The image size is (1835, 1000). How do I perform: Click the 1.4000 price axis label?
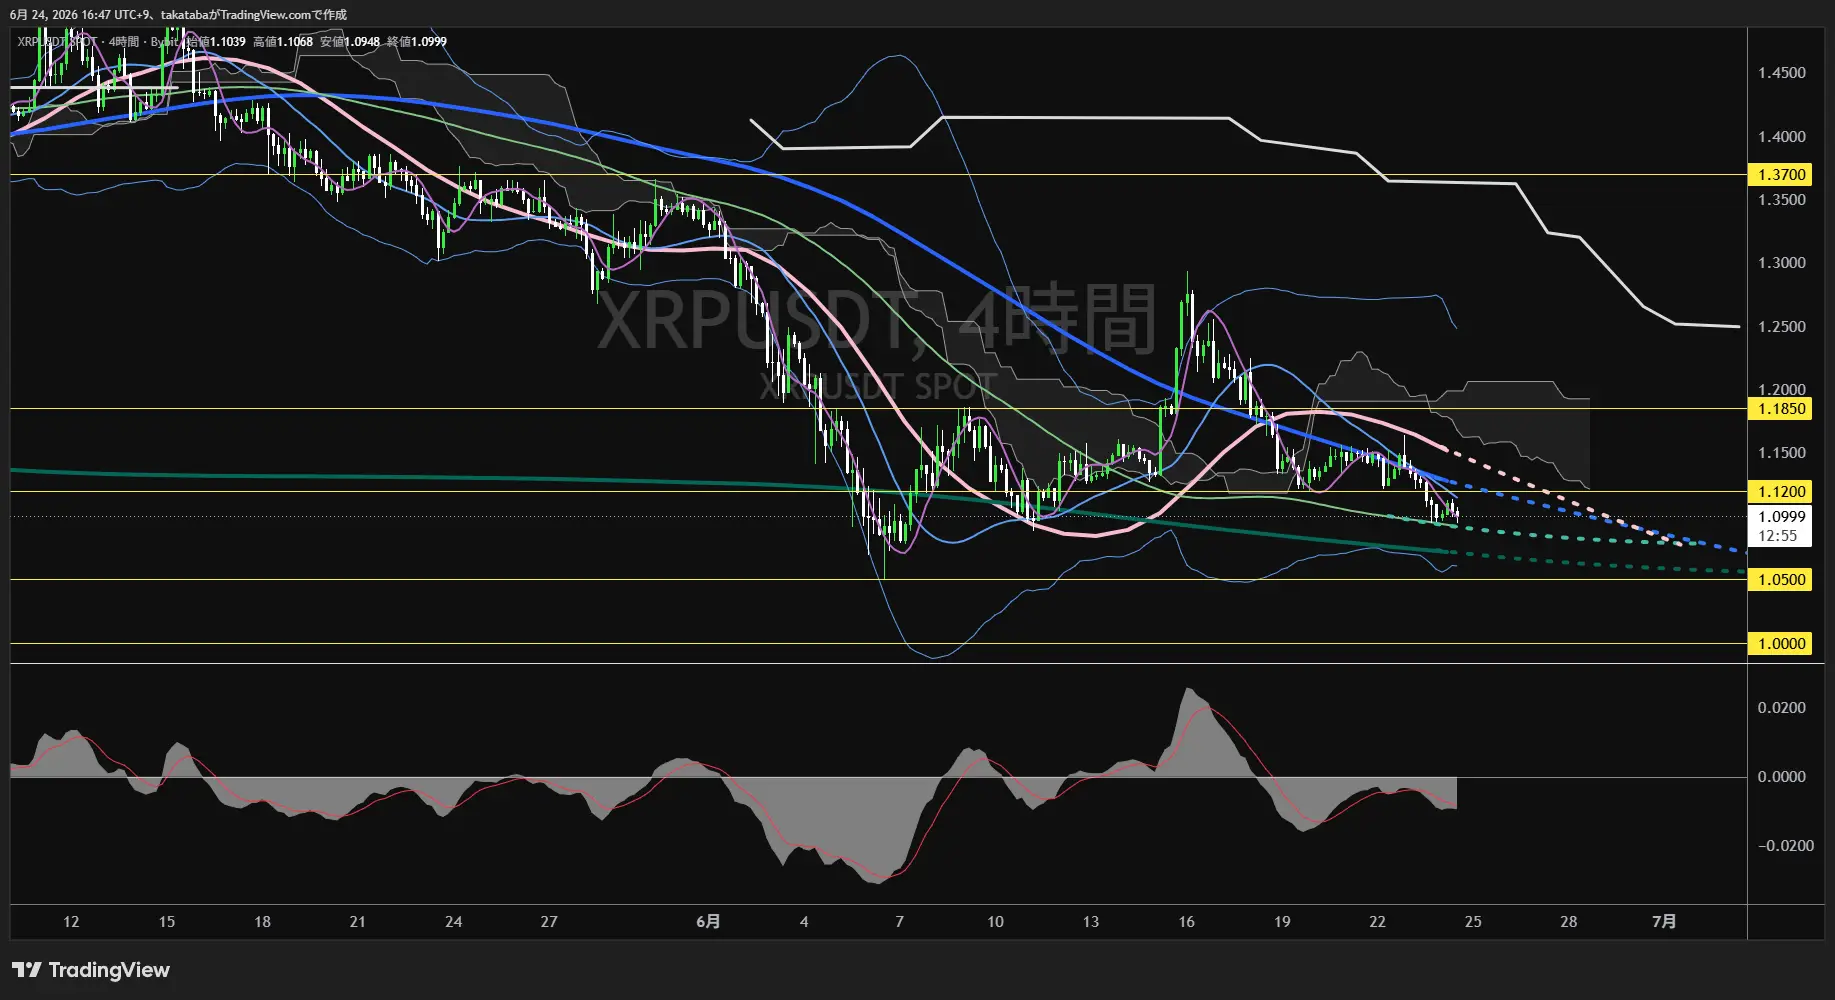point(1782,137)
